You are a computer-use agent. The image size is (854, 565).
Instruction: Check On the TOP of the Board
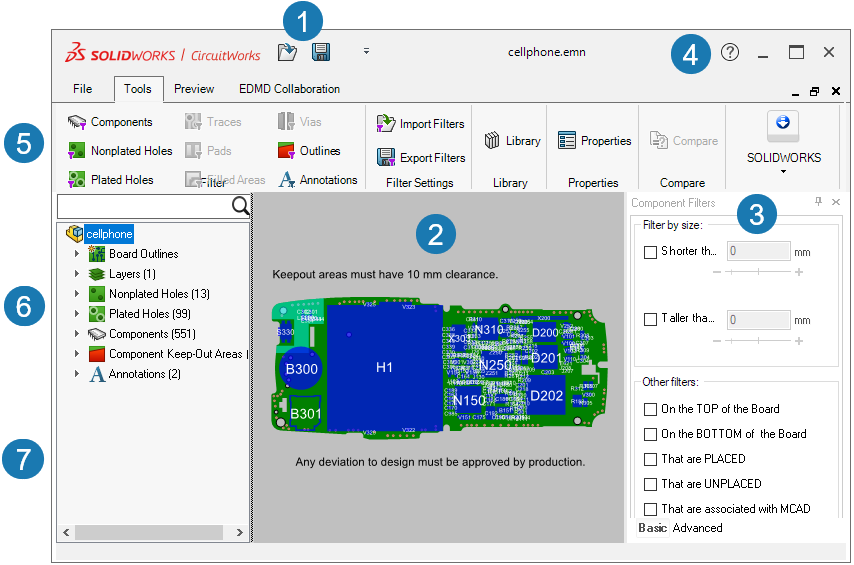[651, 409]
